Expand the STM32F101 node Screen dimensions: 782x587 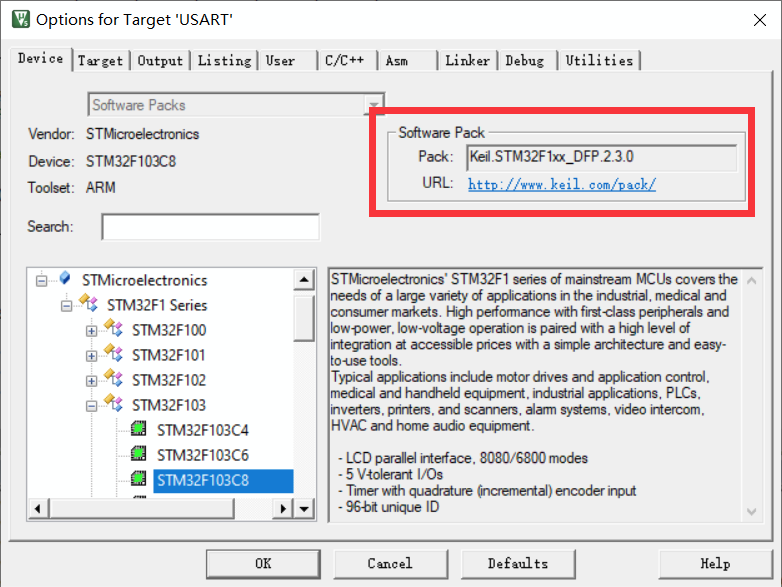coord(91,356)
